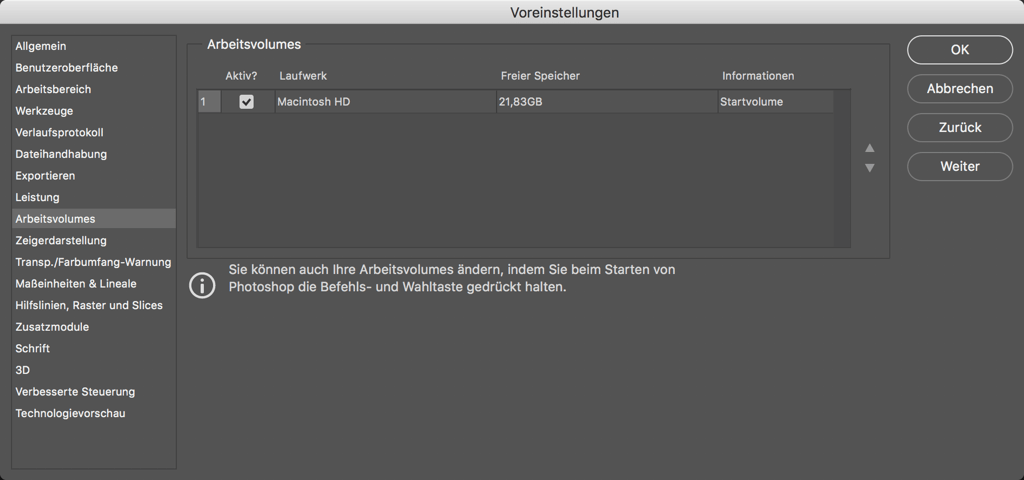Click Startvolume information cell

[776, 102]
